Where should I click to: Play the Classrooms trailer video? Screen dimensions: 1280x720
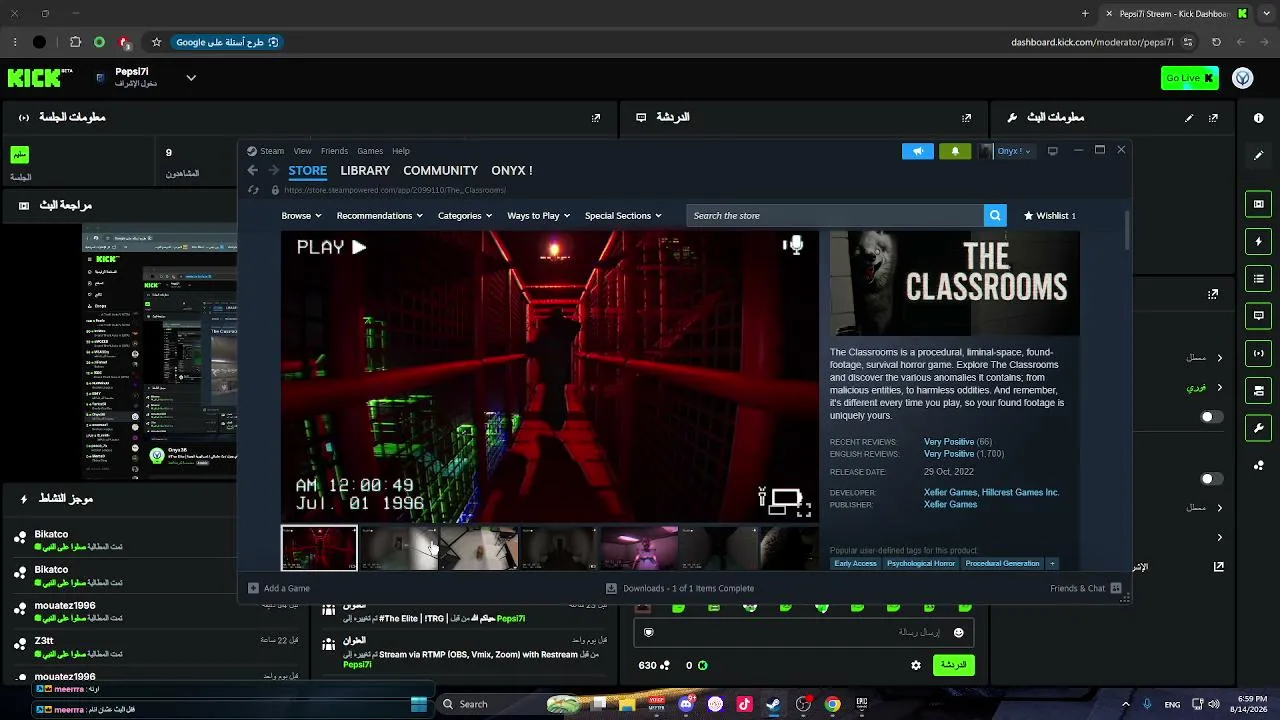pyautogui.click(x=332, y=247)
